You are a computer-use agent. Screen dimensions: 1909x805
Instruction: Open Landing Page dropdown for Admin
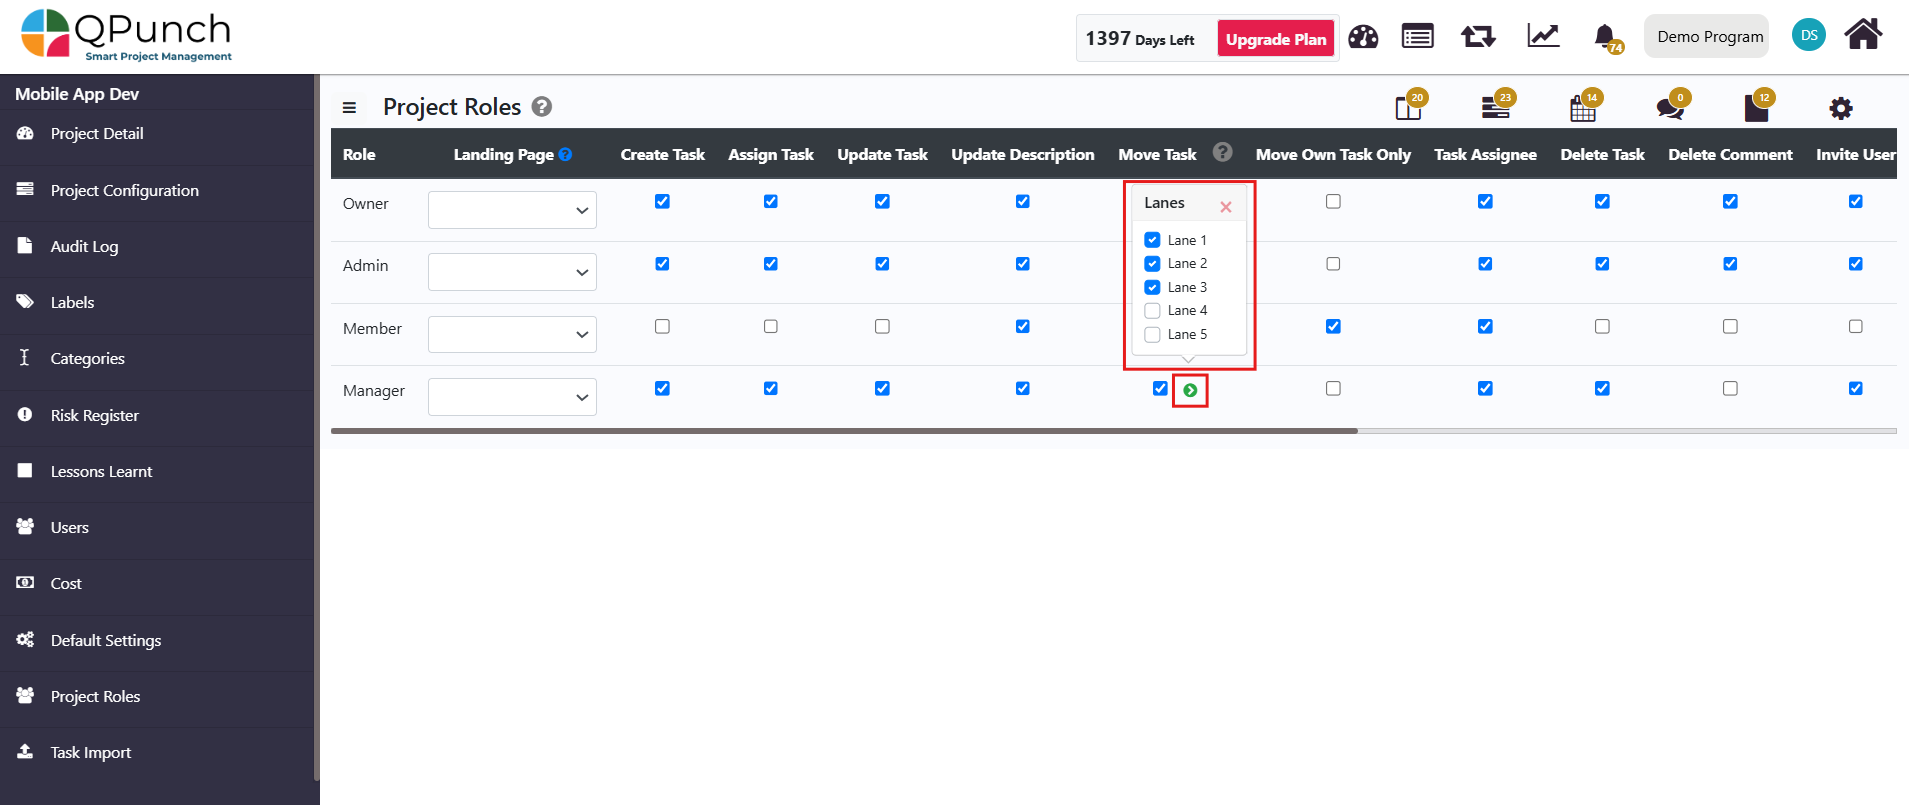click(x=512, y=272)
